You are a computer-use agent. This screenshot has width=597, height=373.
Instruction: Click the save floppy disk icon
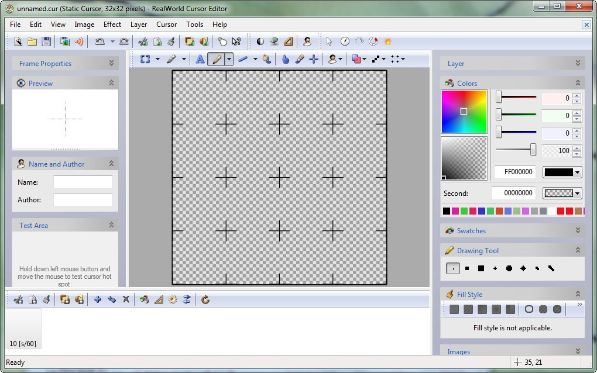46,41
